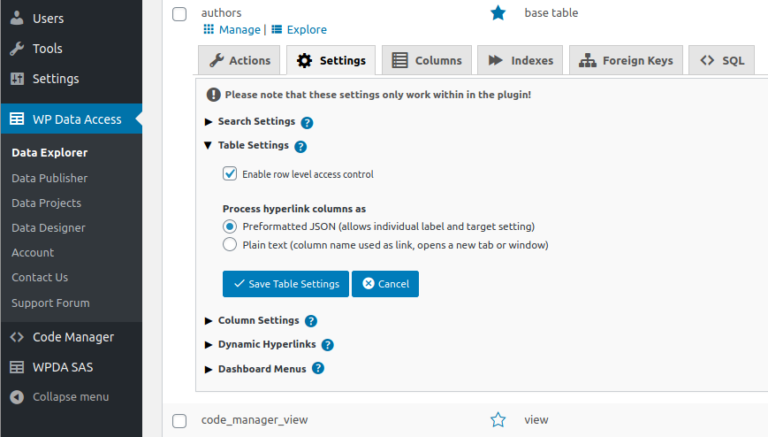Click the Collapse menu arrow icon
This screenshot has width=768, height=437.
coord(17,397)
